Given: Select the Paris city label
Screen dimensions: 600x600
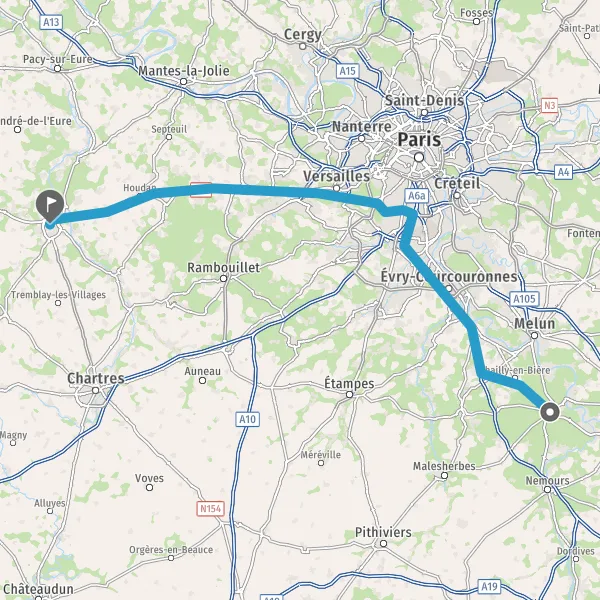Looking at the screenshot, I should click(419, 139).
